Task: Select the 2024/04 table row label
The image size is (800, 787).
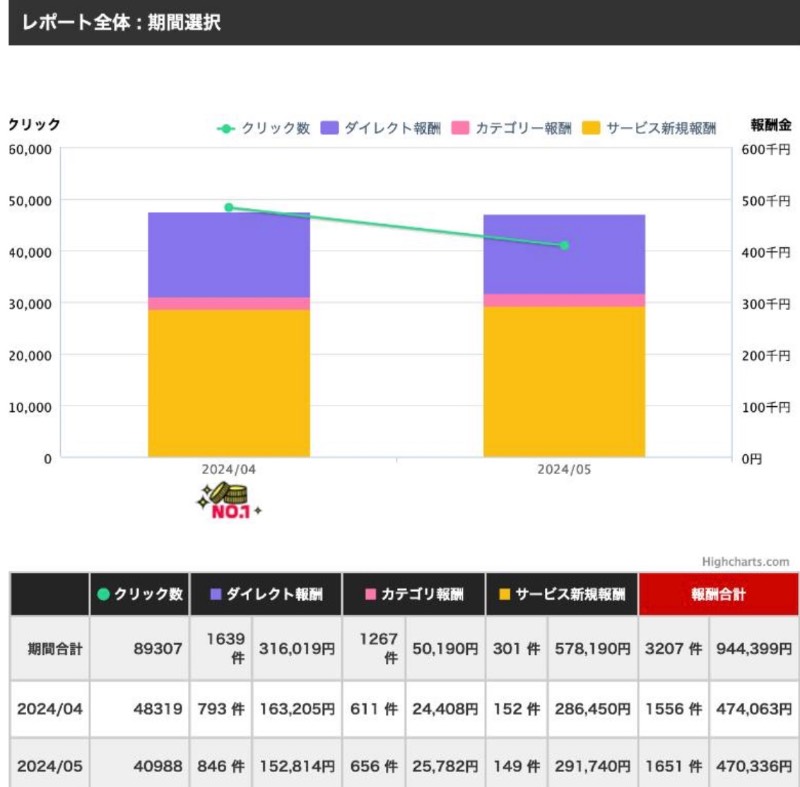Action: pyautogui.click(x=49, y=709)
